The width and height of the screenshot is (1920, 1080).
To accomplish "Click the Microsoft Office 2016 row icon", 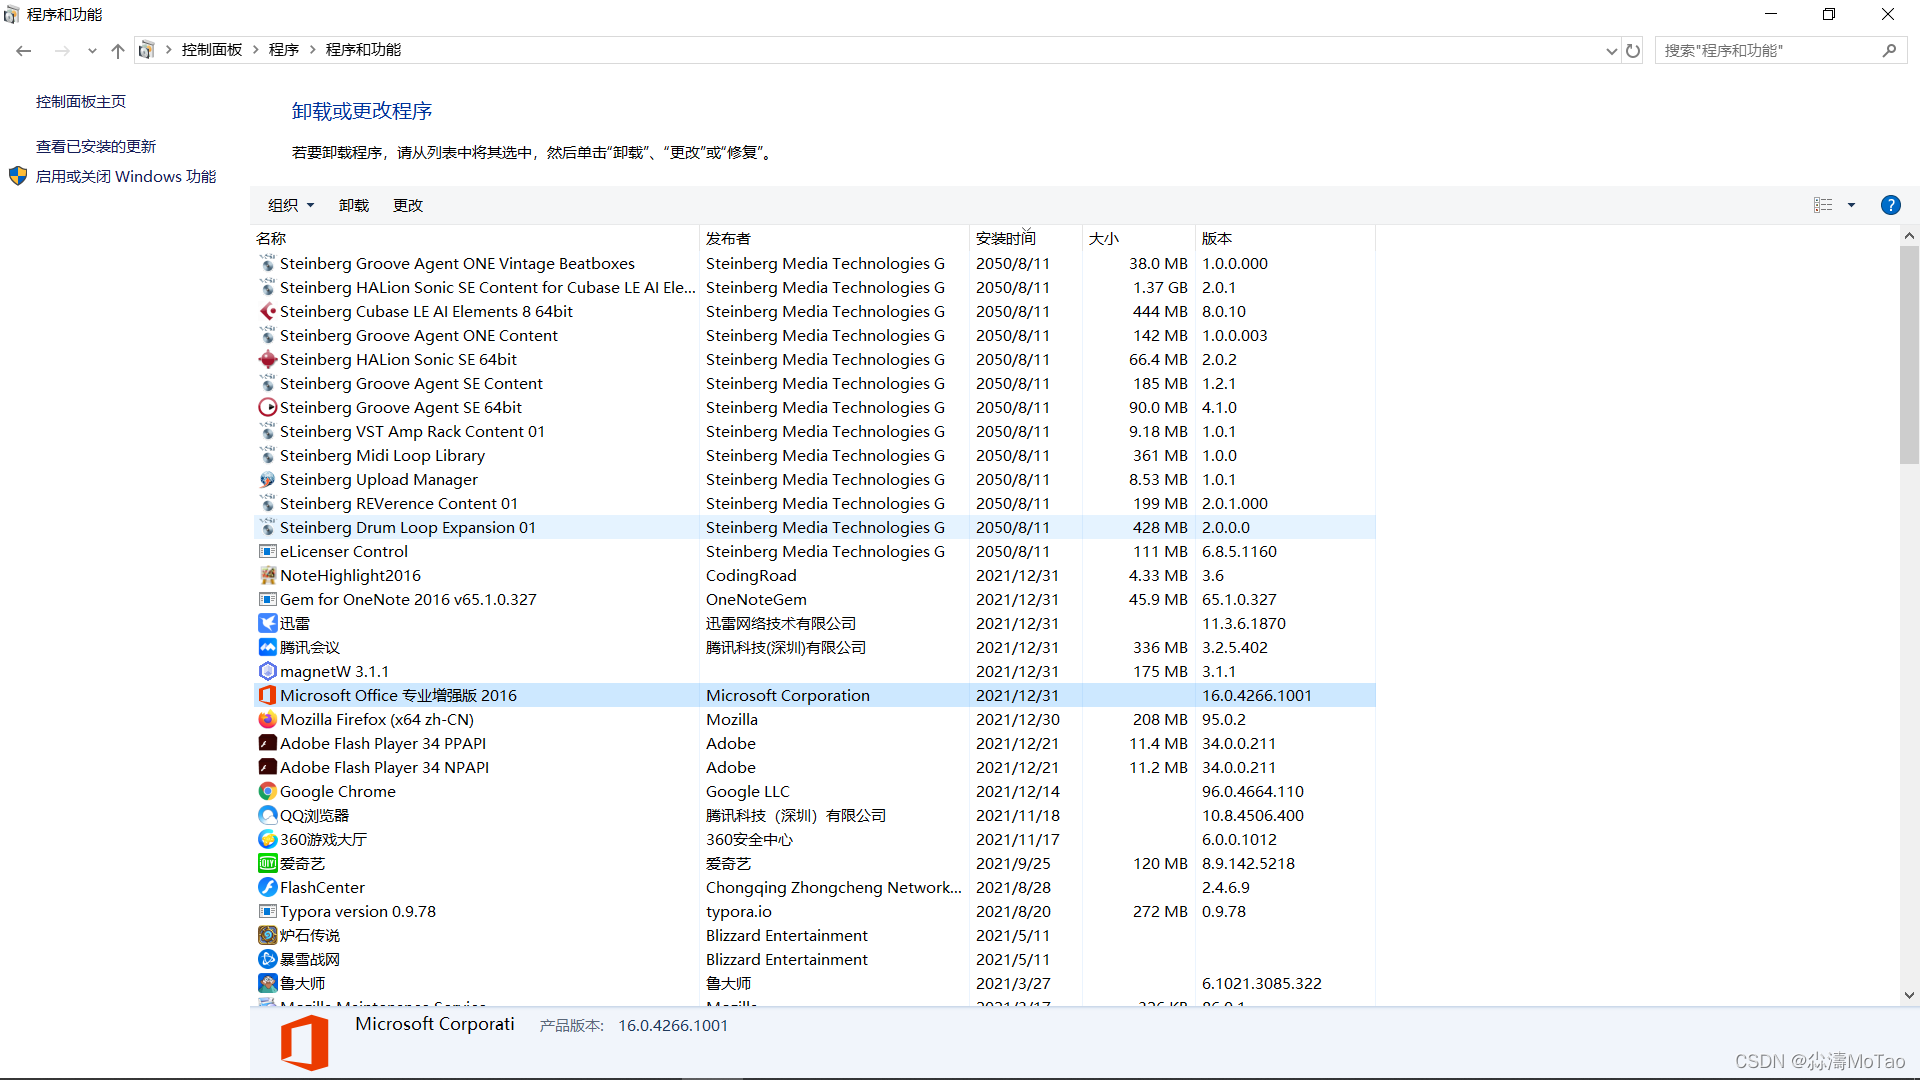I will [x=267, y=695].
